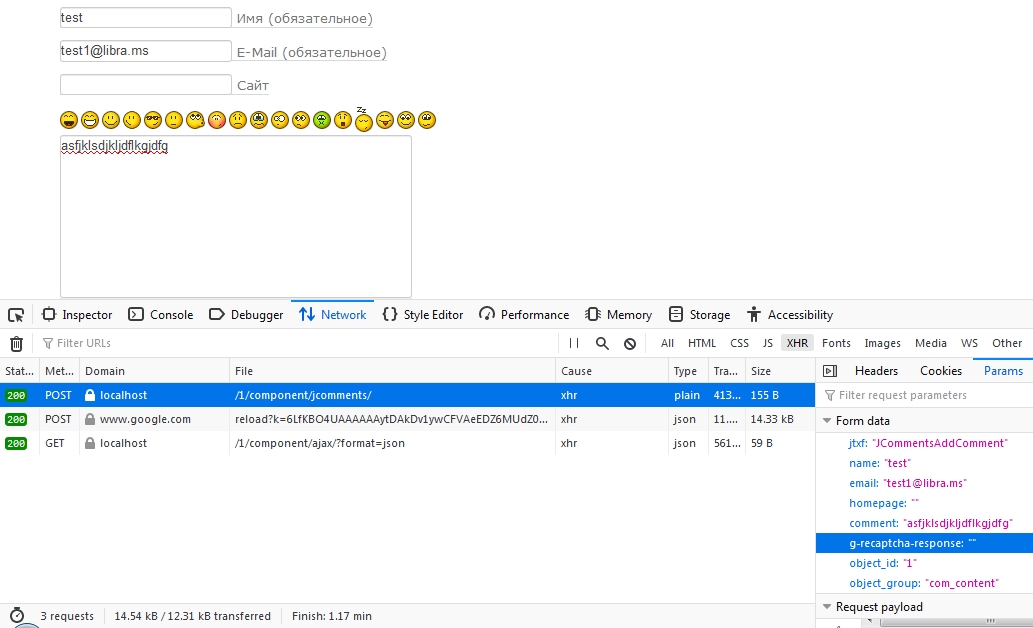1033x628 pixels.
Task: Select the /1/component/jcomments/ request row
Action: 407,395
